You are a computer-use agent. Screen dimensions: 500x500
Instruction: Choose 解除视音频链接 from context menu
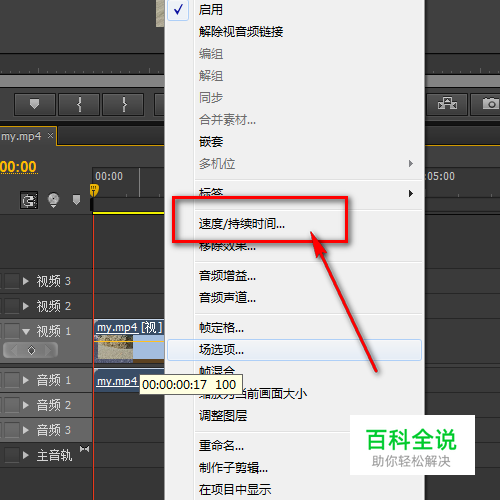(241, 32)
